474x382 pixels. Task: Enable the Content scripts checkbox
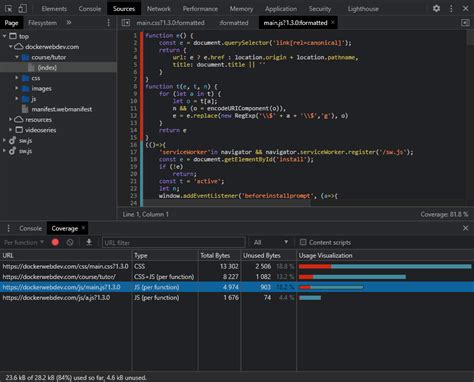click(x=303, y=242)
